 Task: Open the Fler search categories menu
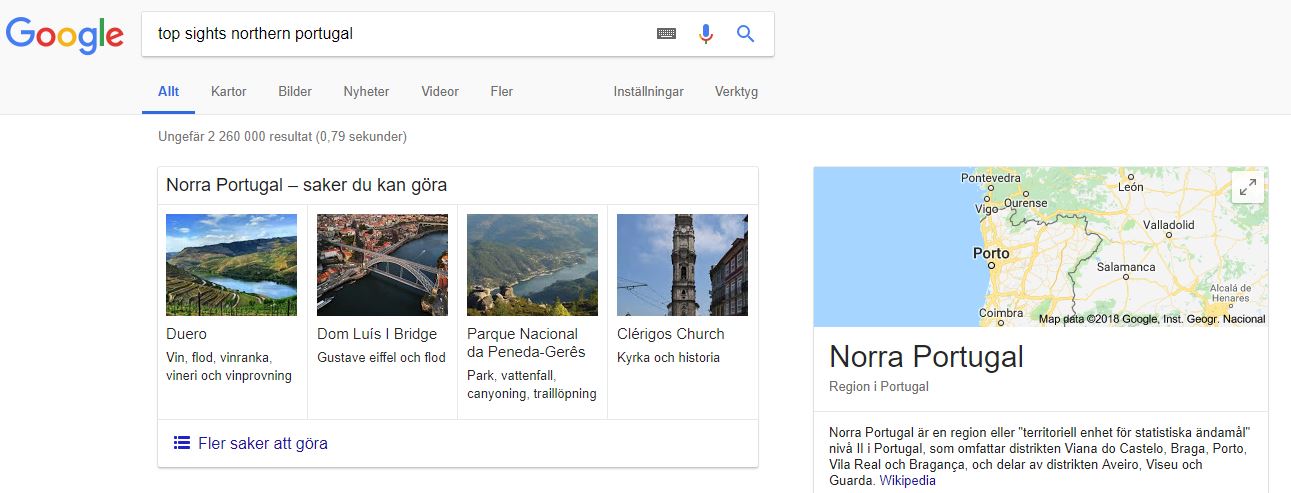tap(501, 91)
